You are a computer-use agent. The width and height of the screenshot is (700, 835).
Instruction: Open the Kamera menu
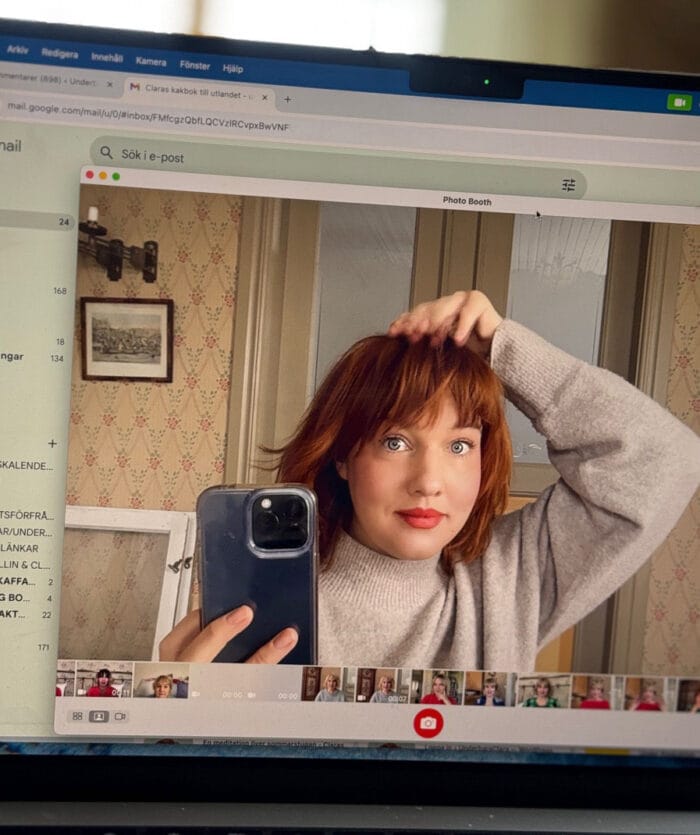tap(151, 61)
